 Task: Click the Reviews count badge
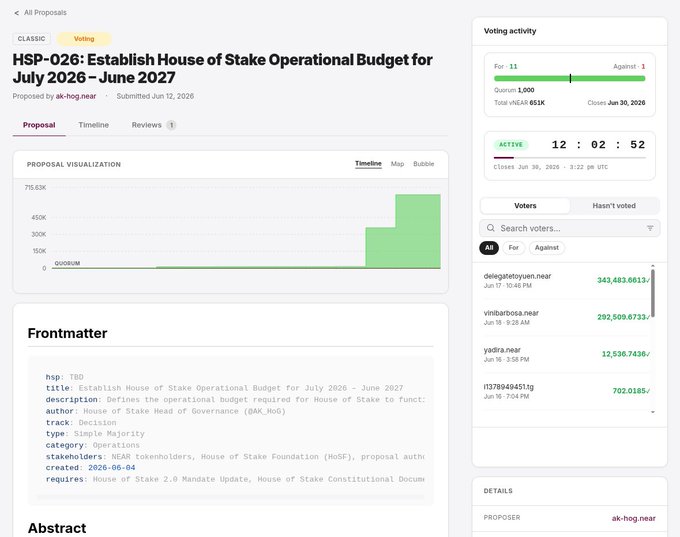point(171,125)
